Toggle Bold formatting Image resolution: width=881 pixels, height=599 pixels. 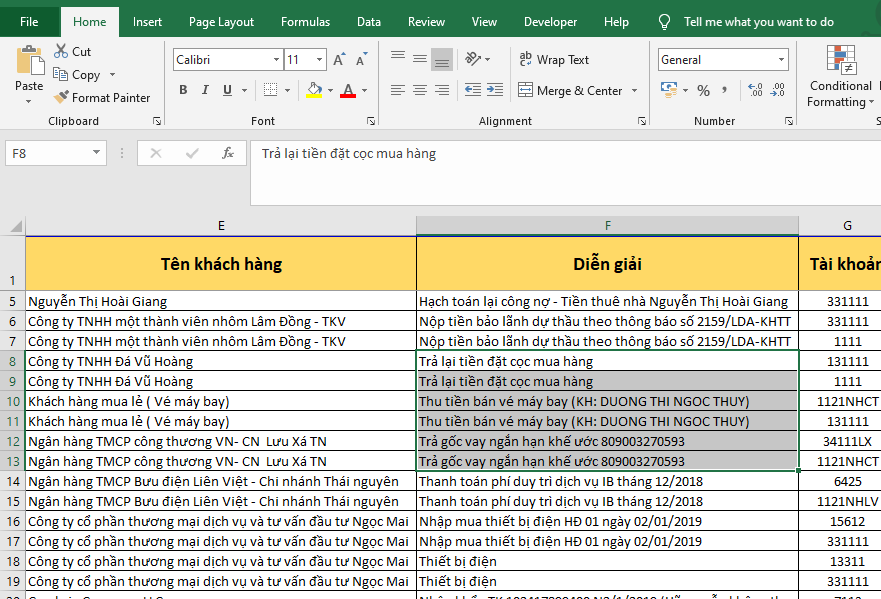pos(183,91)
